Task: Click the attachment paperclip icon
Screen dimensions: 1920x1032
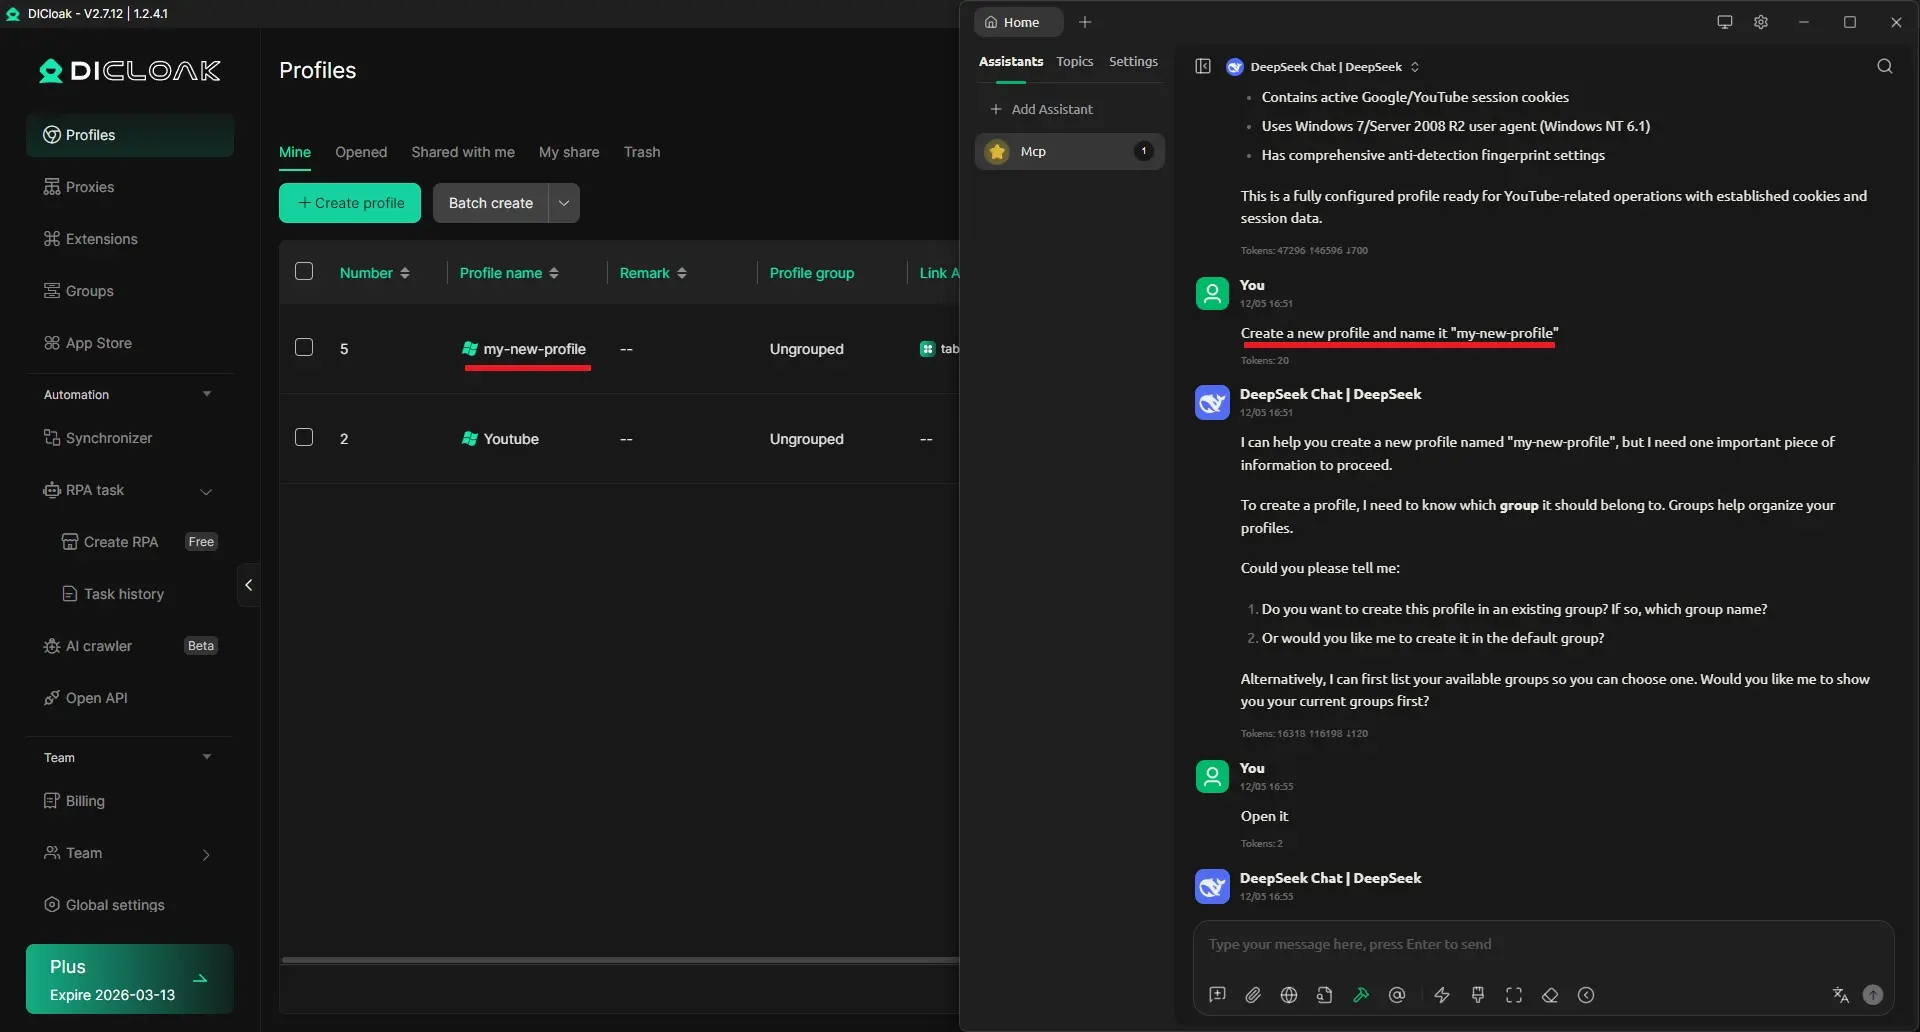Action: click(x=1253, y=995)
